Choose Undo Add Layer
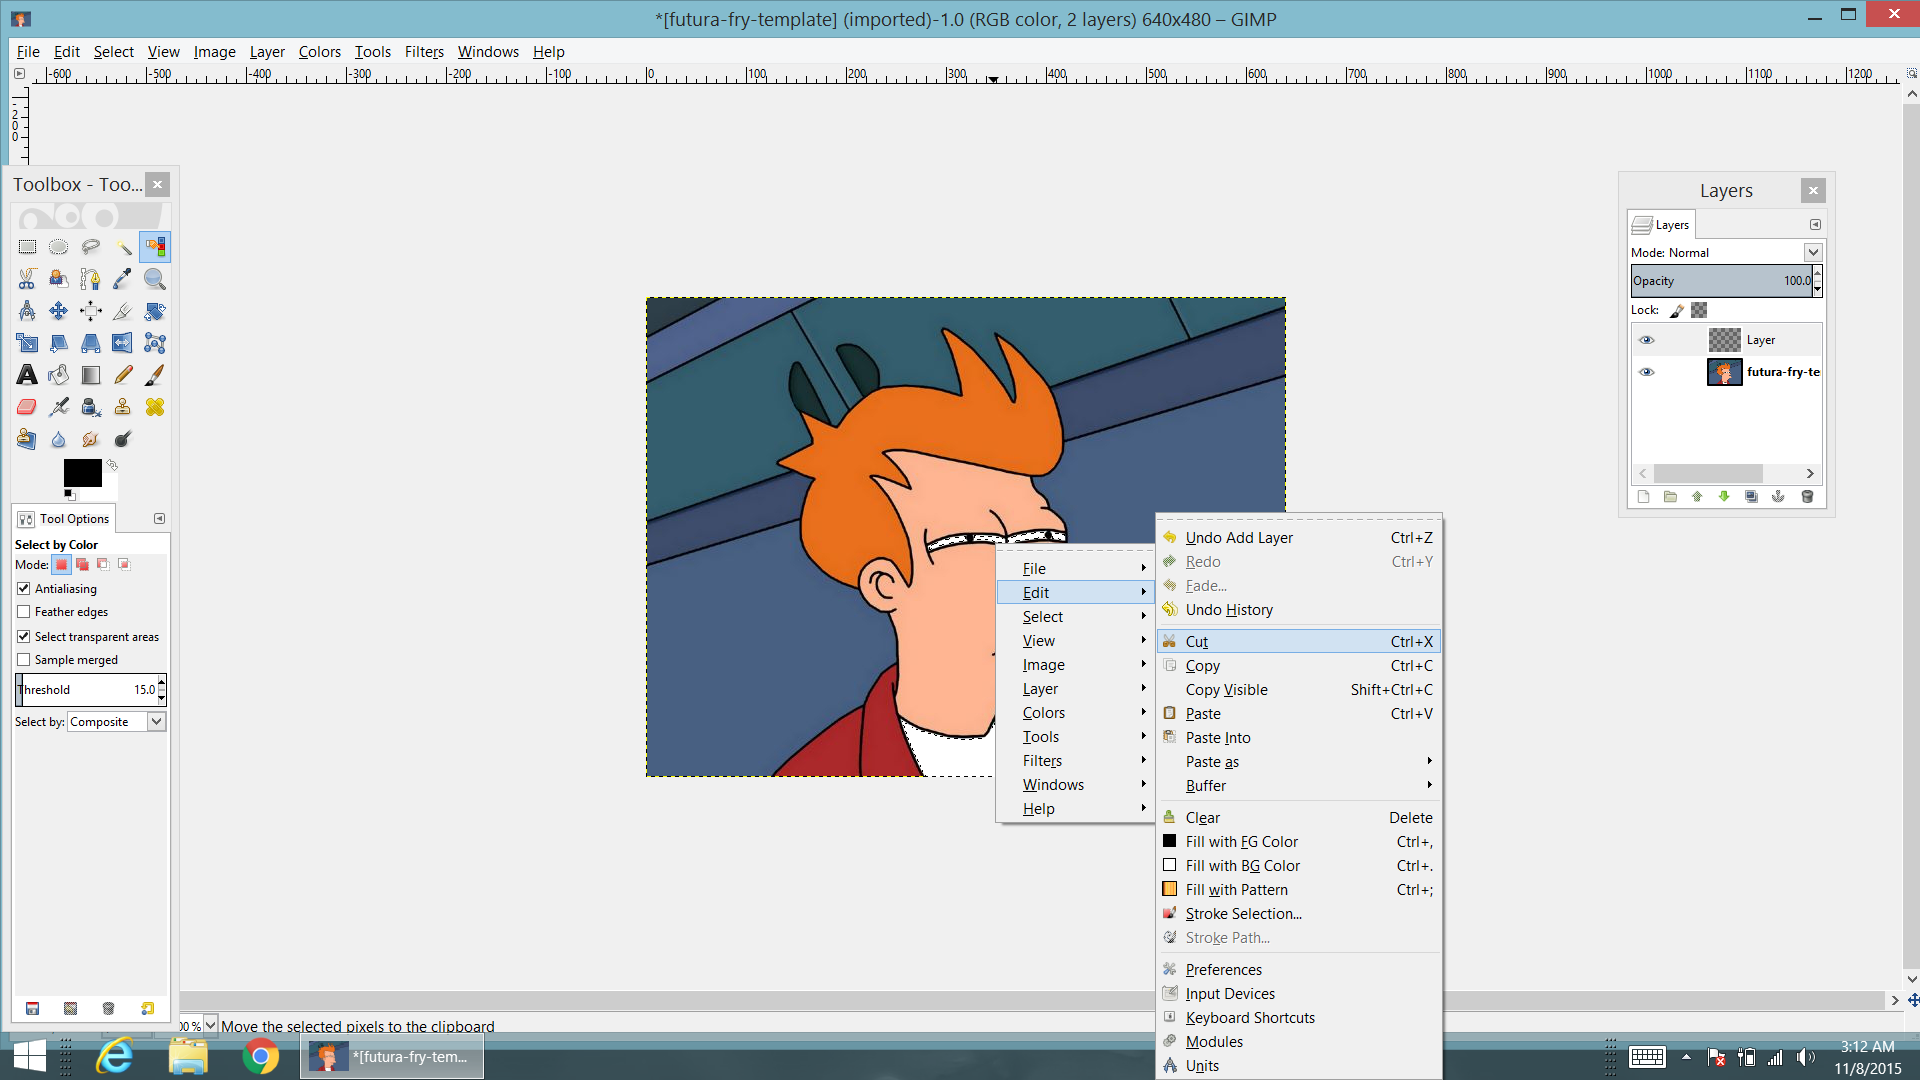 tap(1299, 538)
